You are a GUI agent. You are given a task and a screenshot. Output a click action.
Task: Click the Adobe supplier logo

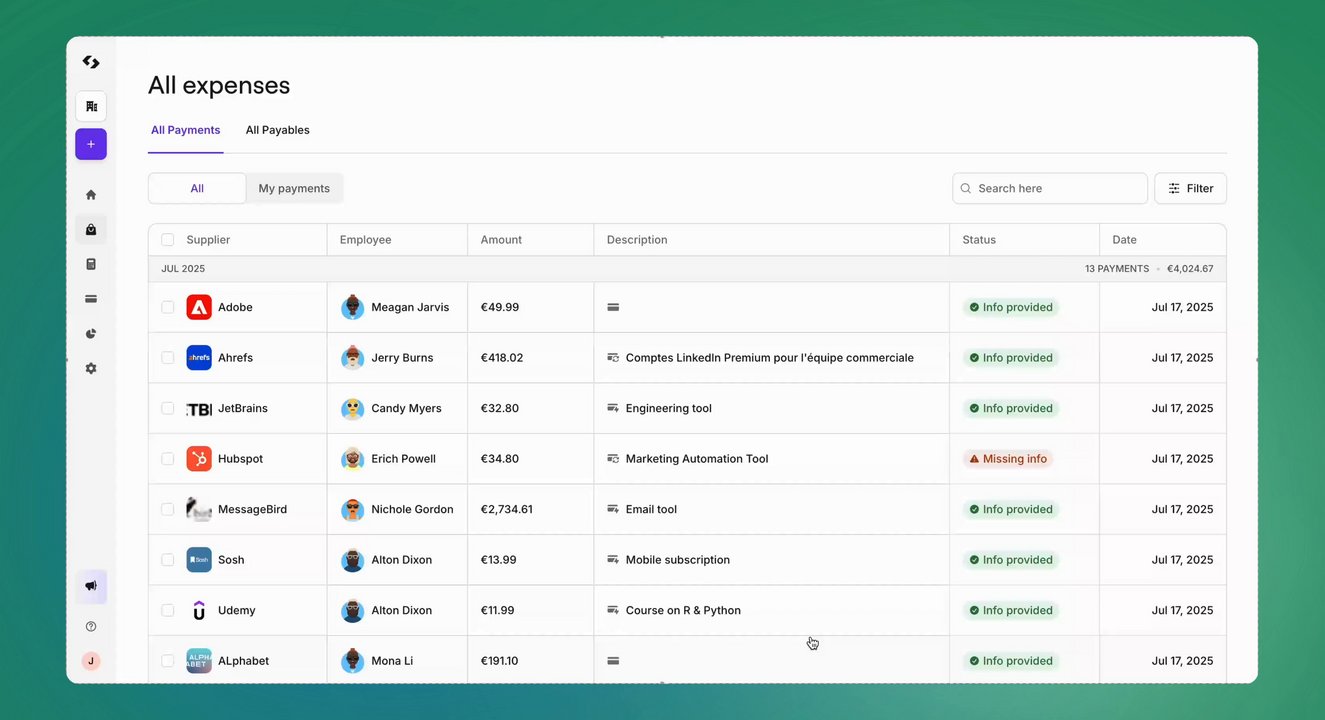199,307
